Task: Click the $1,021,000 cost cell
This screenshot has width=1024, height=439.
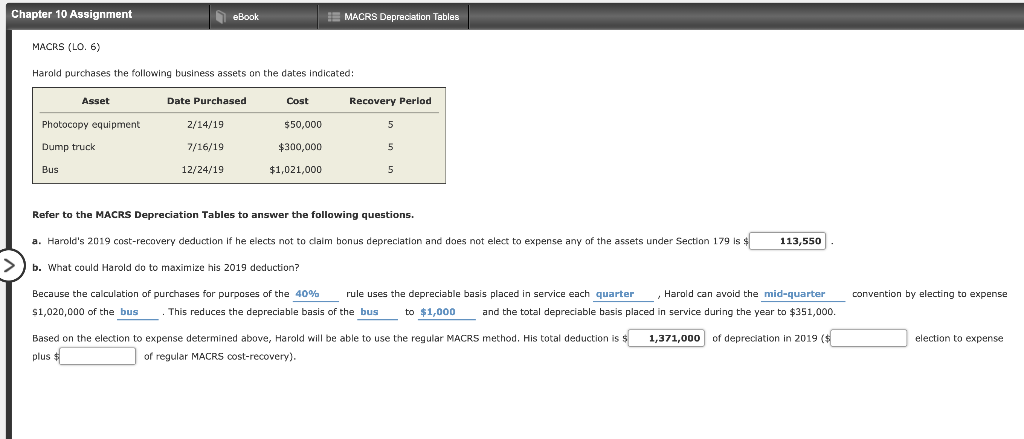Action: click(295, 170)
